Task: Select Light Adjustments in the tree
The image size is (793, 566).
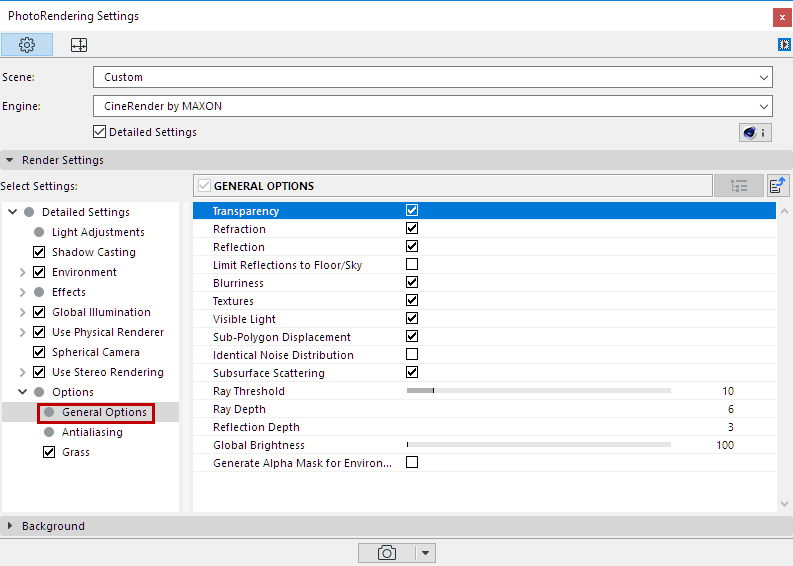Action: coord(98,232)
